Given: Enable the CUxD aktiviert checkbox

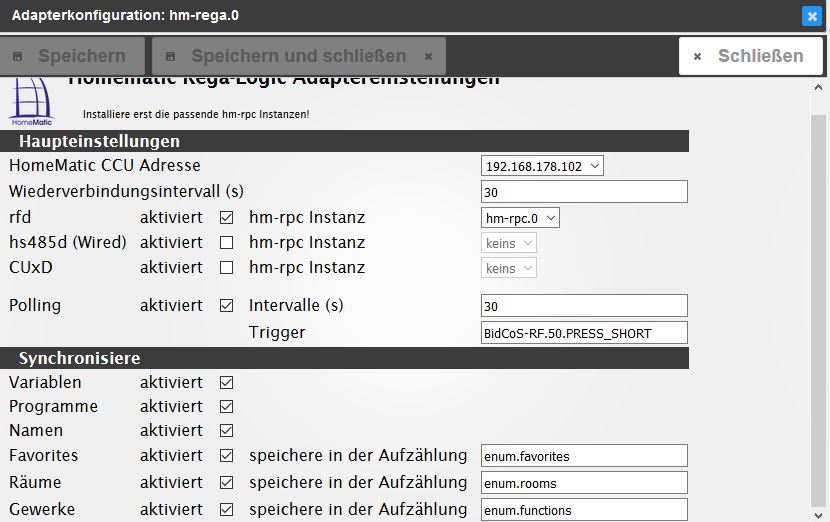Looking at the screenshot, I should point(227,267).
